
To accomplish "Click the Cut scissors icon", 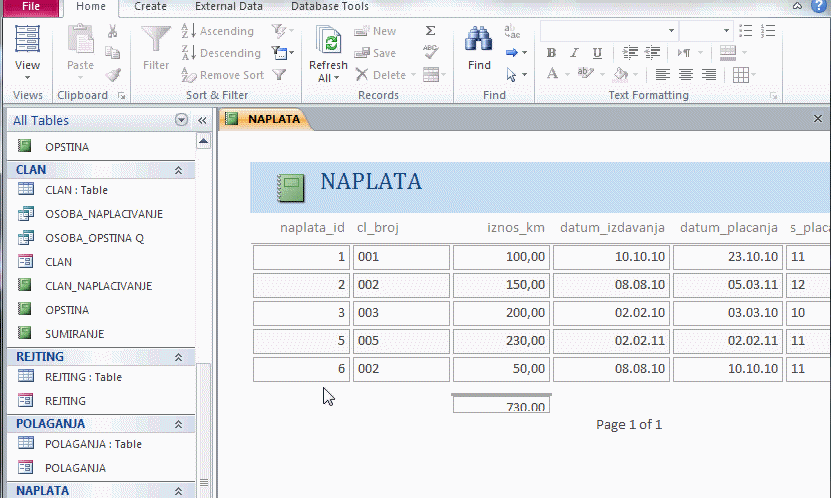I will click(112, 31).
